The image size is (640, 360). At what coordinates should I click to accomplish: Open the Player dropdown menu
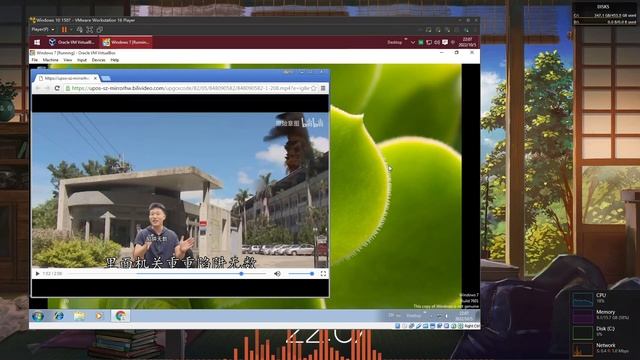(43, 29)
